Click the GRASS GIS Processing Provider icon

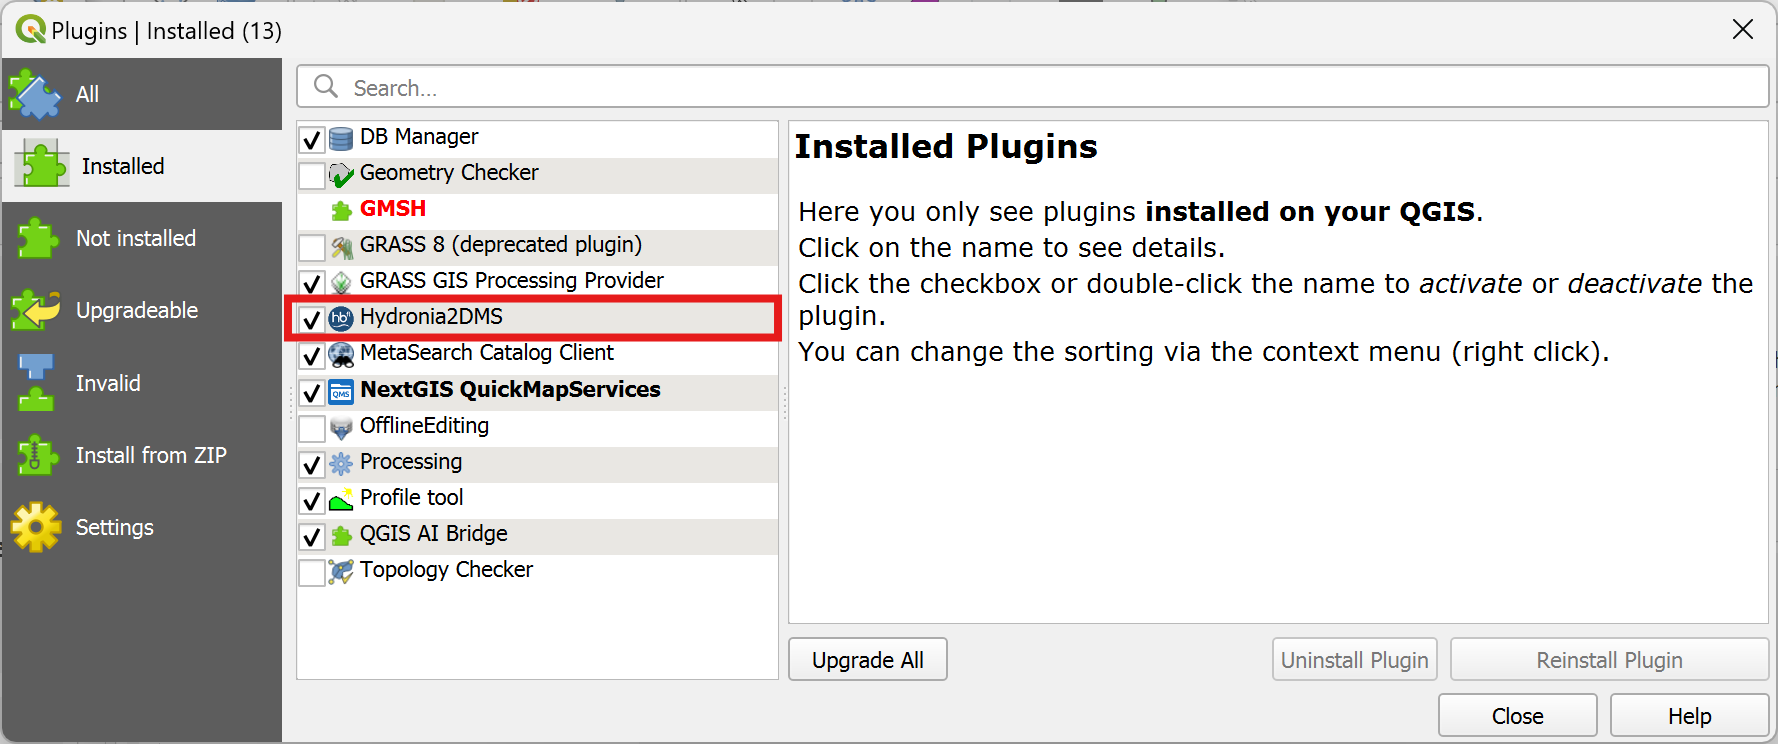tap(341, 283)
